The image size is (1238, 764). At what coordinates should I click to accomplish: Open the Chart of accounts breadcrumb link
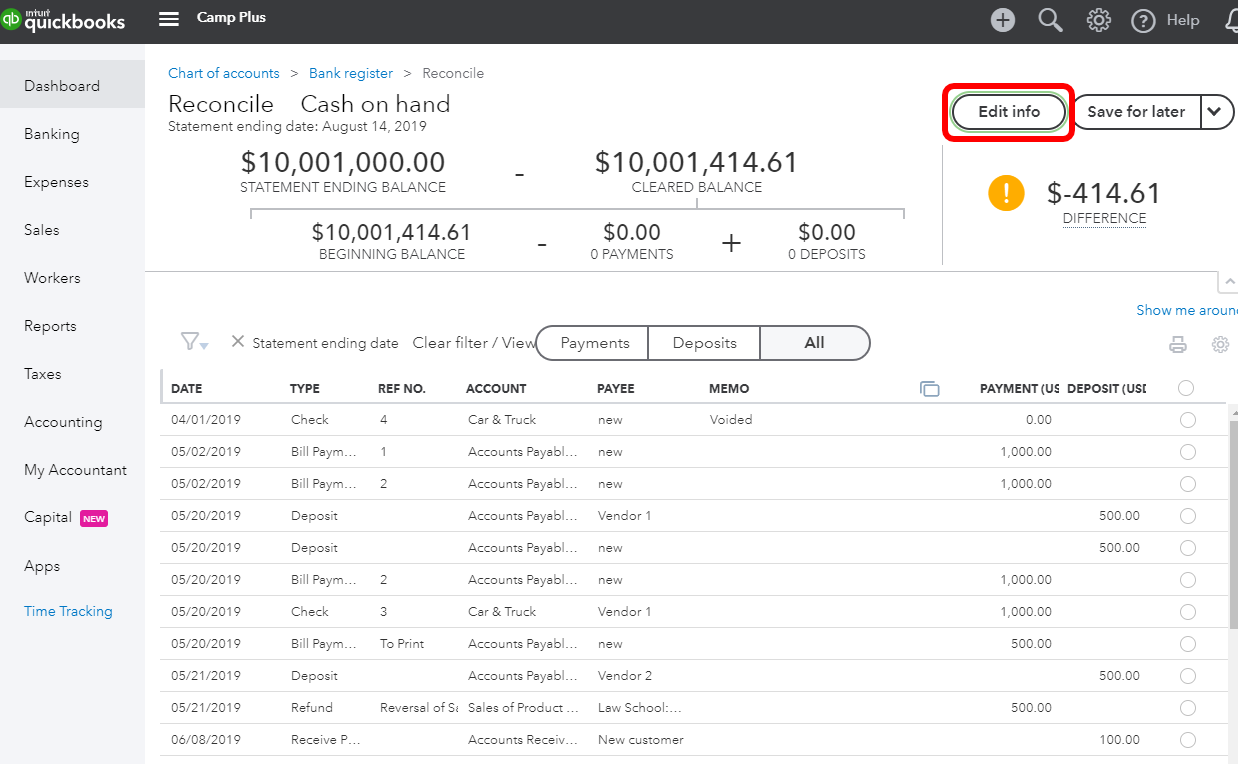point(223,73)
